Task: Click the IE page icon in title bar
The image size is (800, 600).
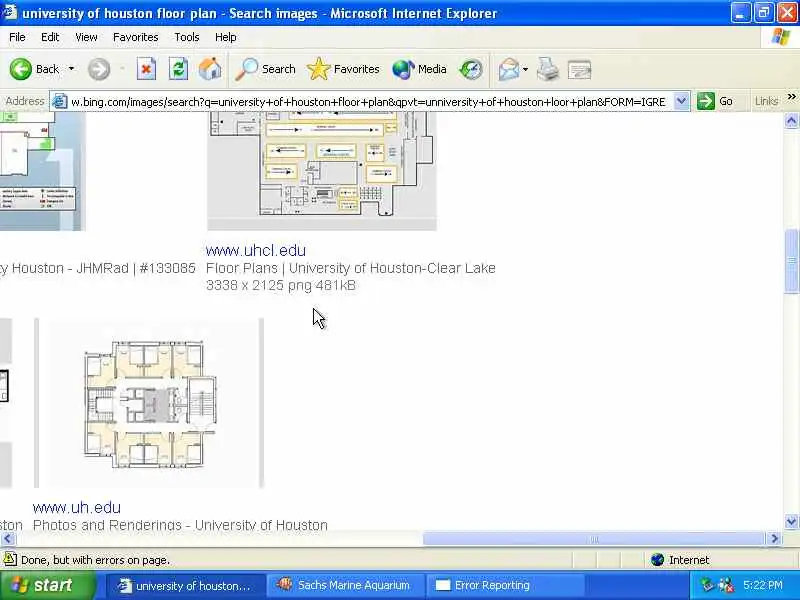Action: tap(9, 12)
